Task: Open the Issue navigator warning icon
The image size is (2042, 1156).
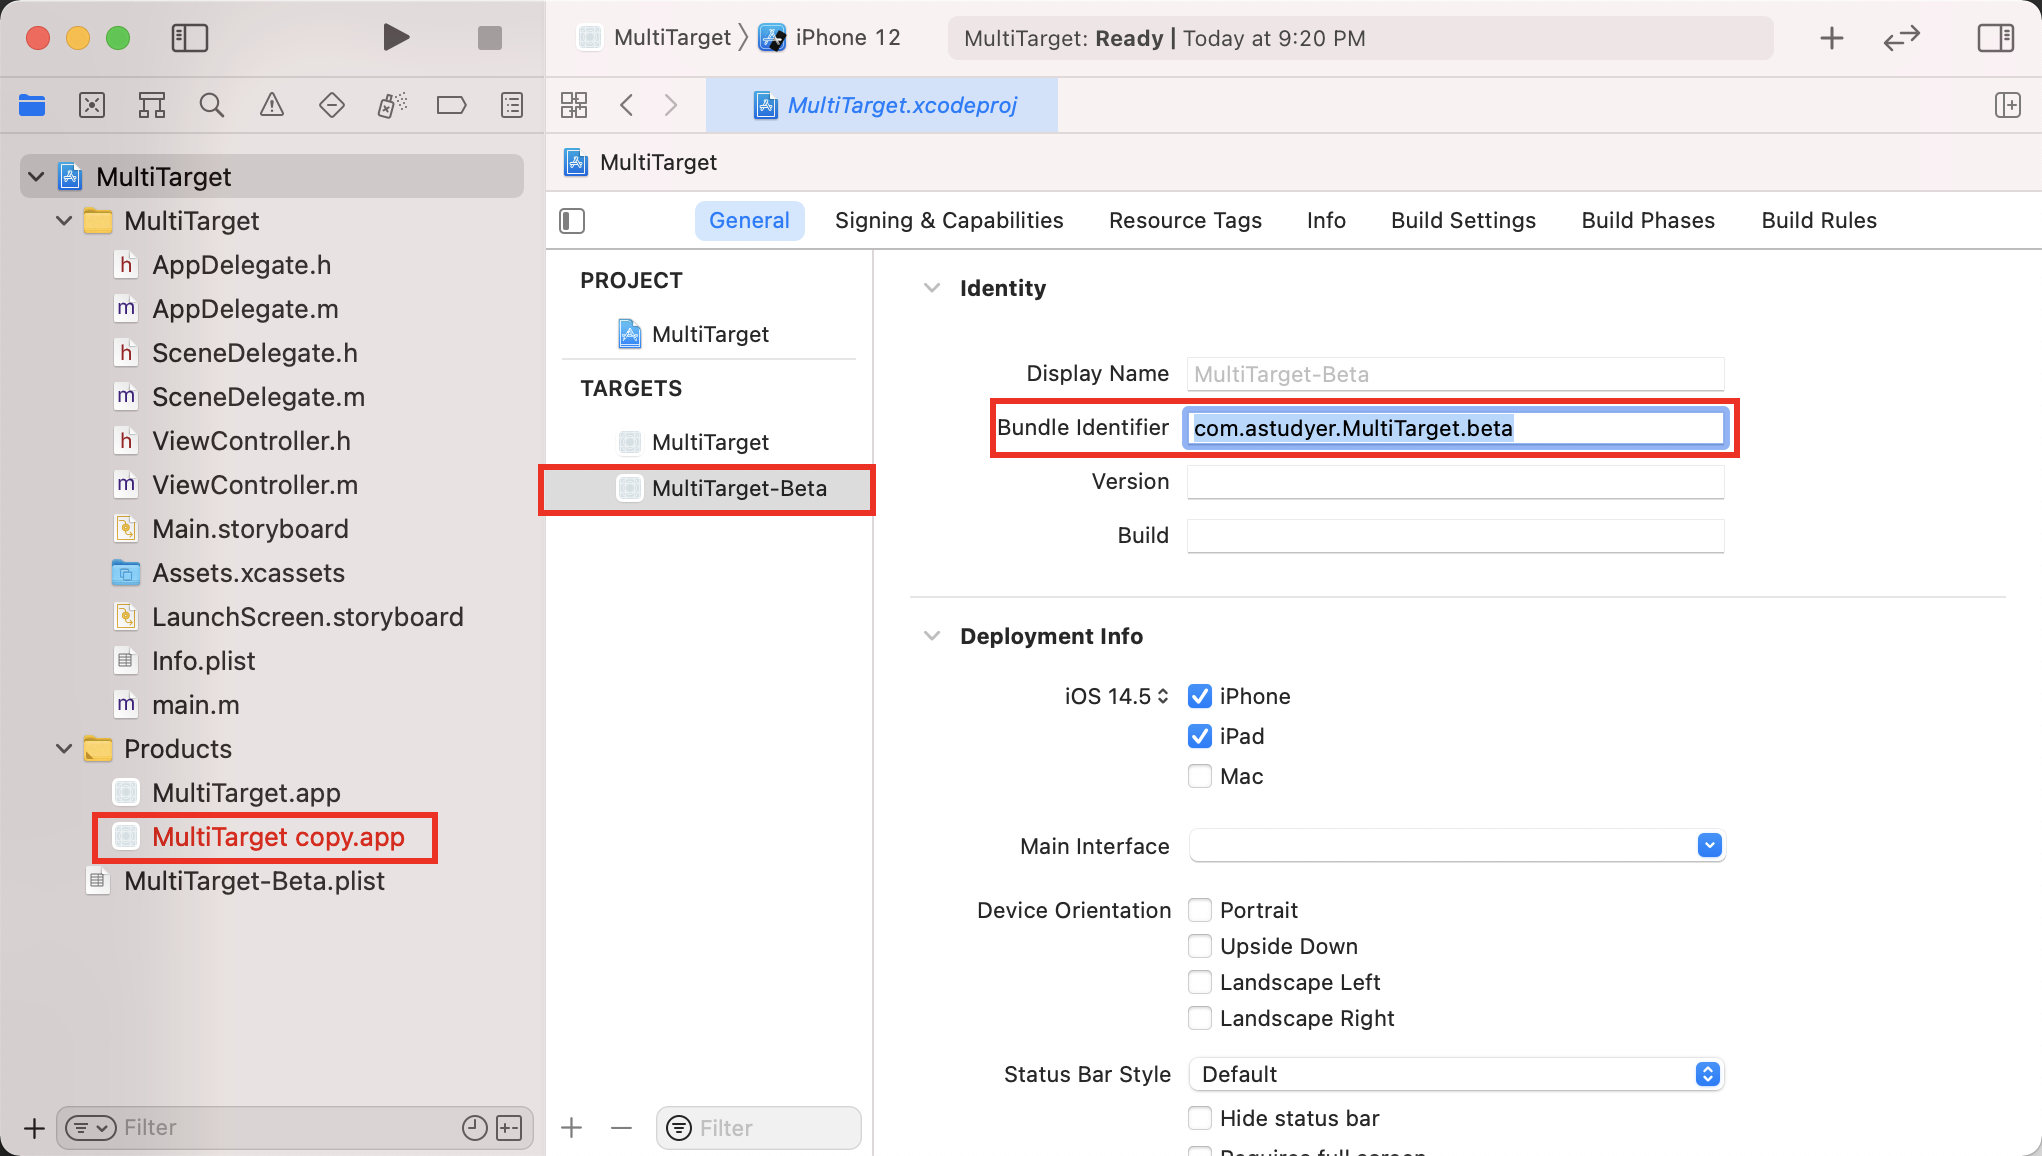Action: 271,105
